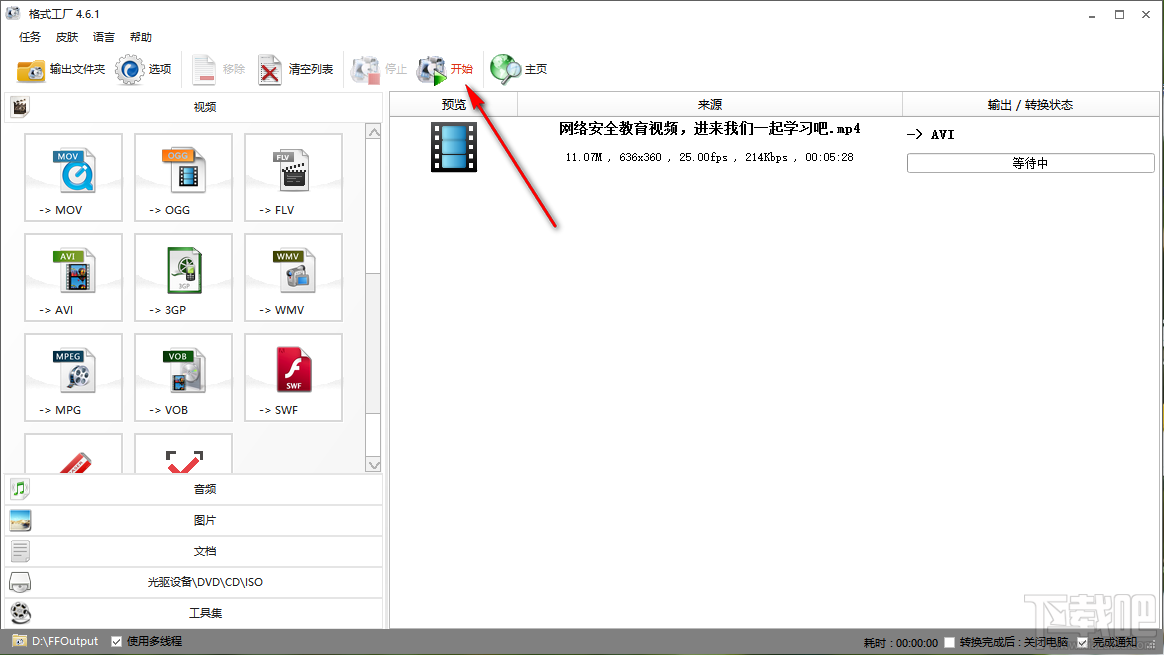Click the format list scroll-down arrow

click(x=373, y=465)
